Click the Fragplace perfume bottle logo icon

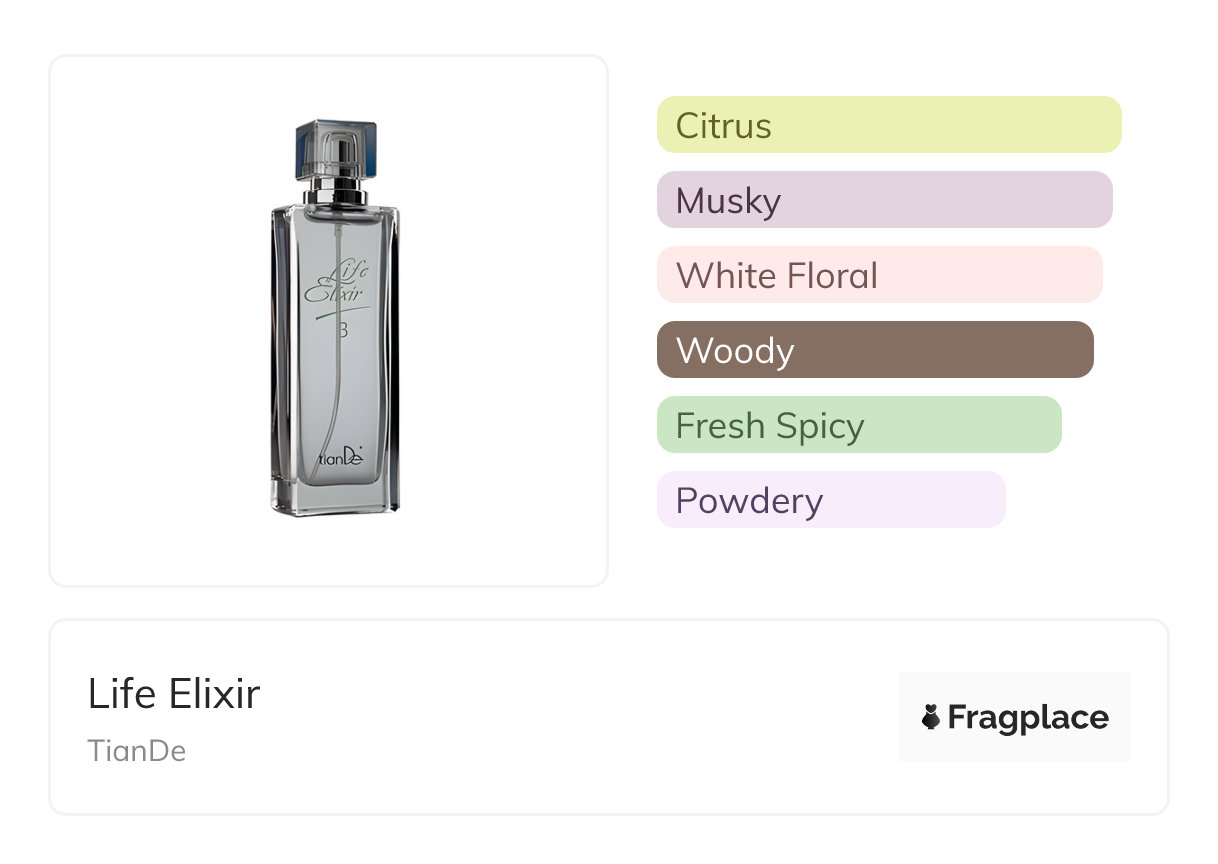click(x=931, y=717)
